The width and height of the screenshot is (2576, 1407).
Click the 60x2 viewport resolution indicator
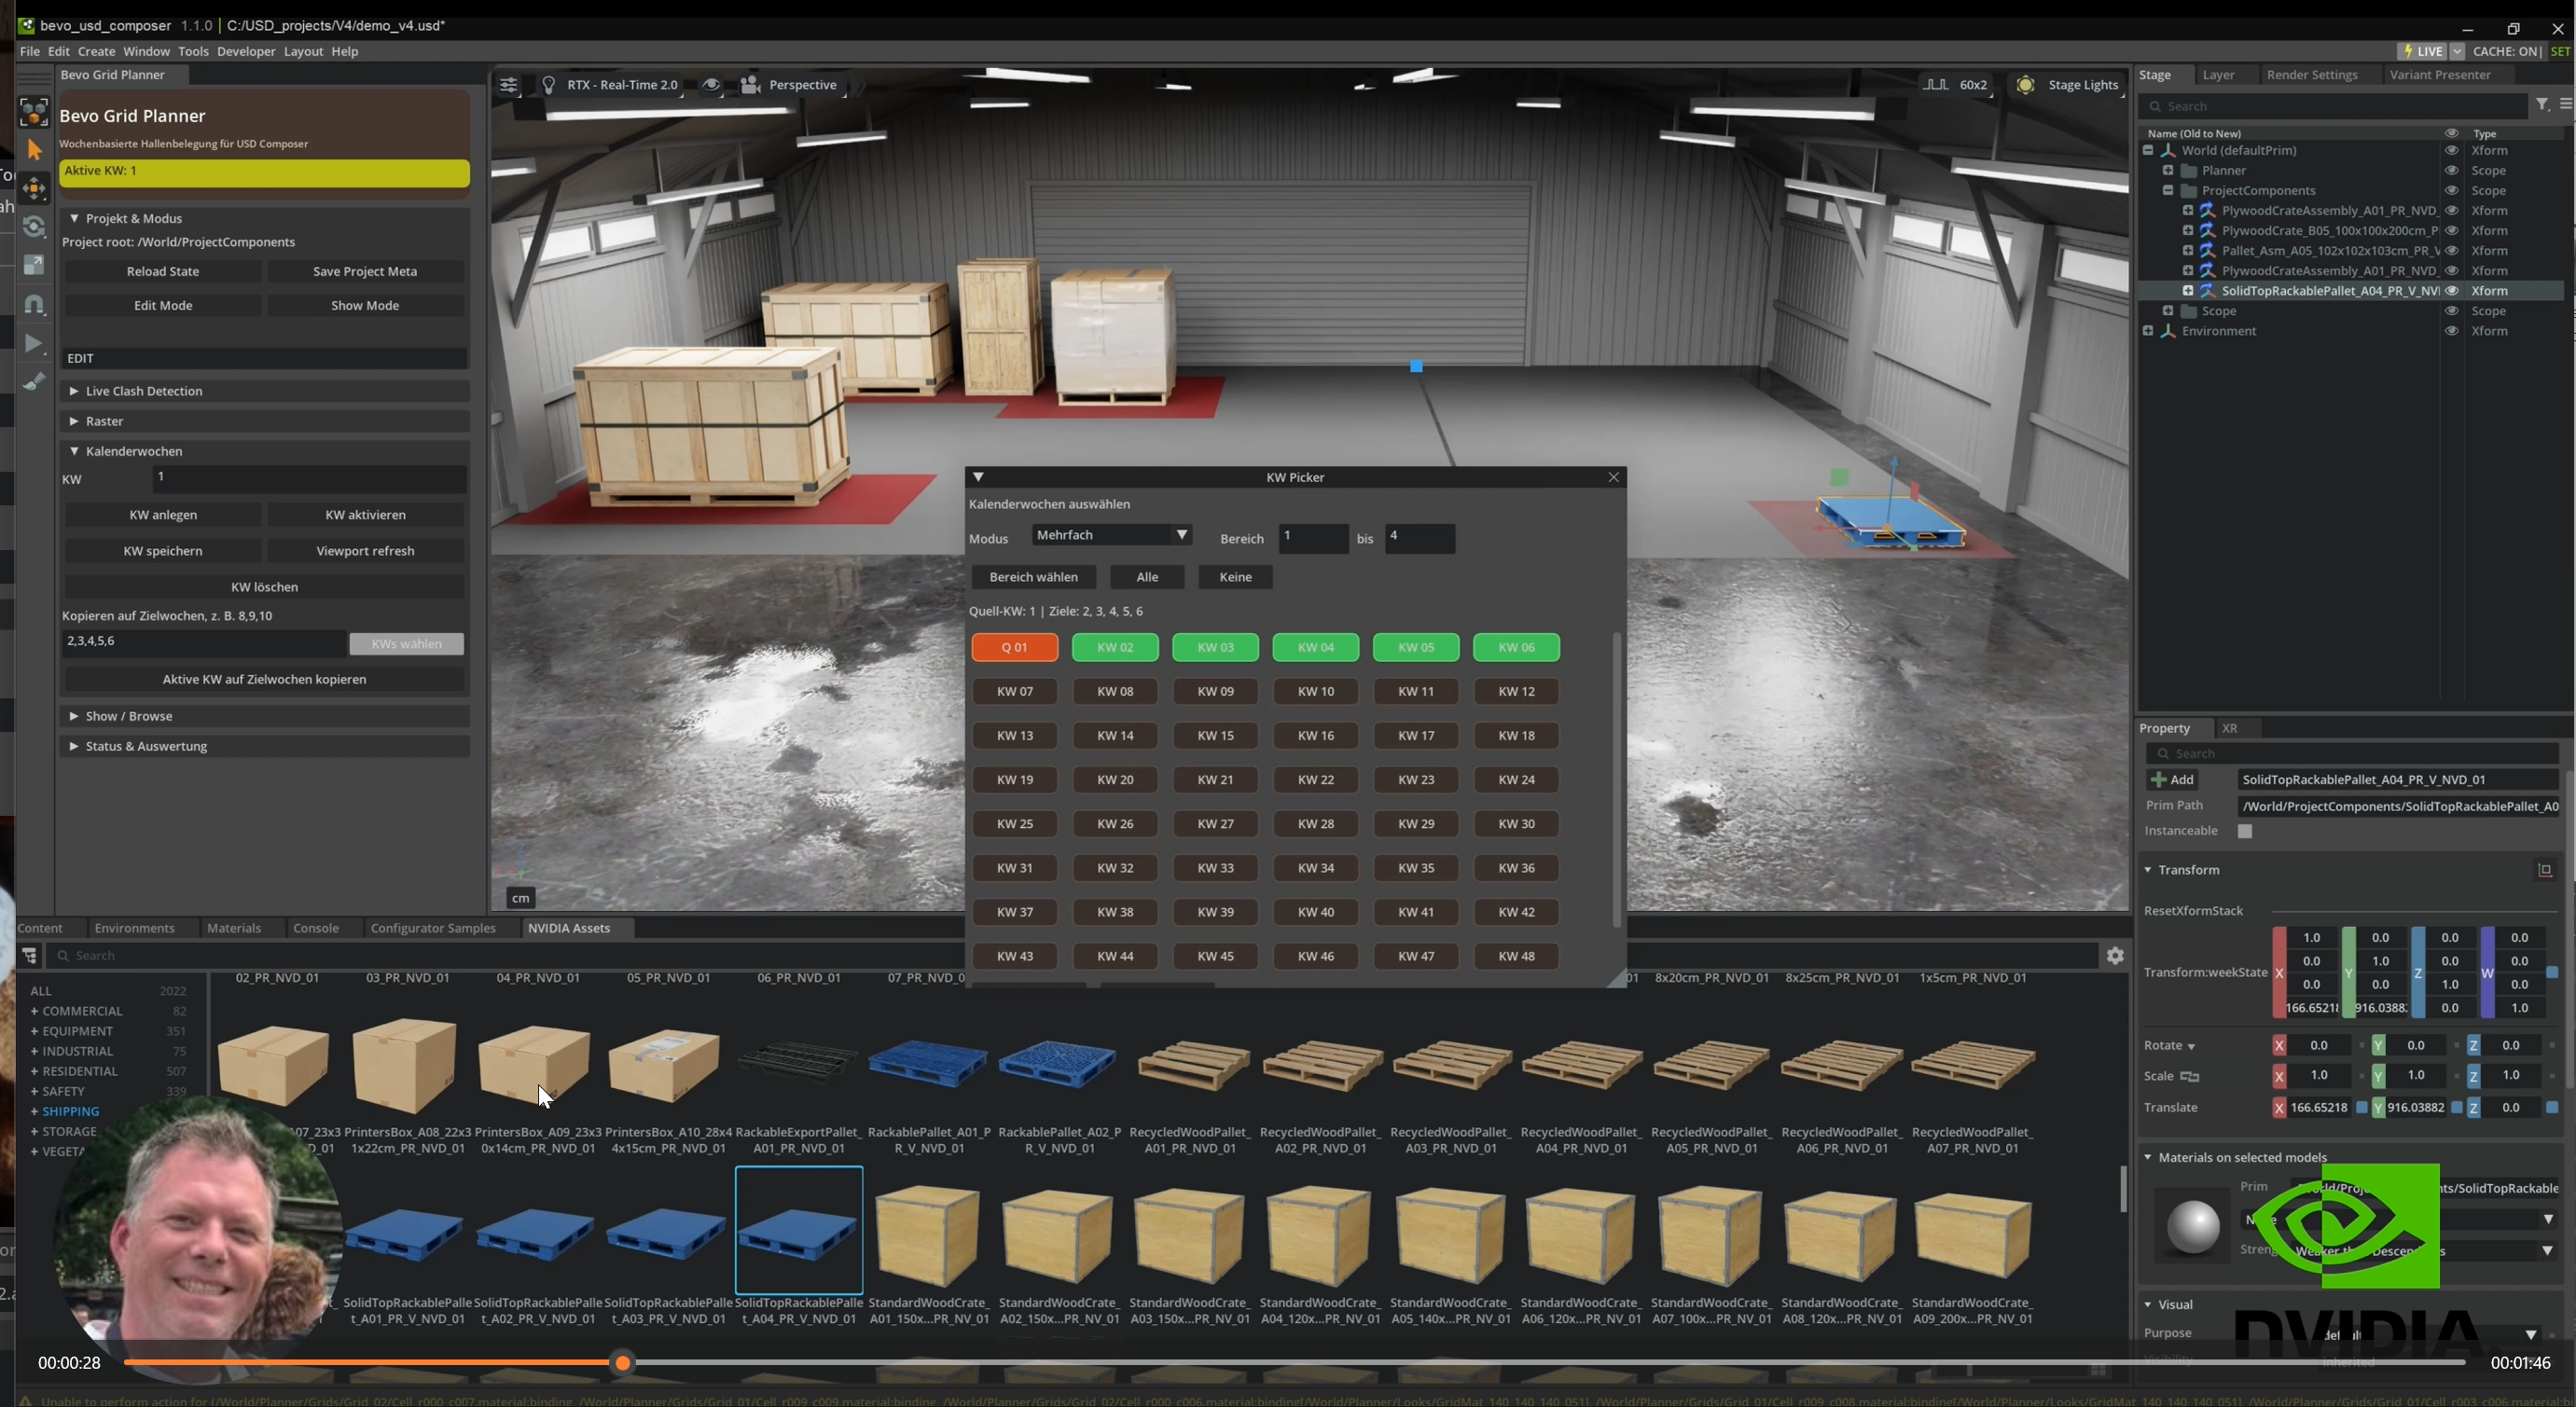tap(1956, 85)
